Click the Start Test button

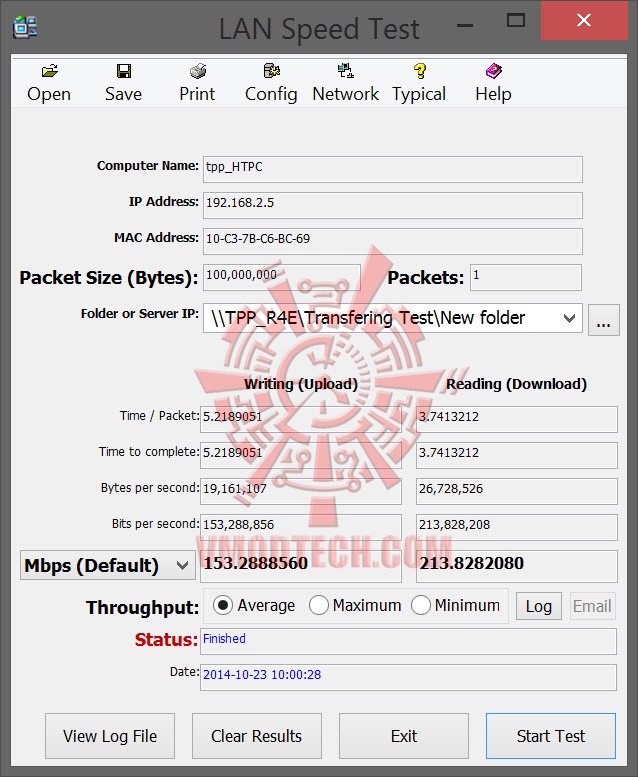click(x=551, y=736)
